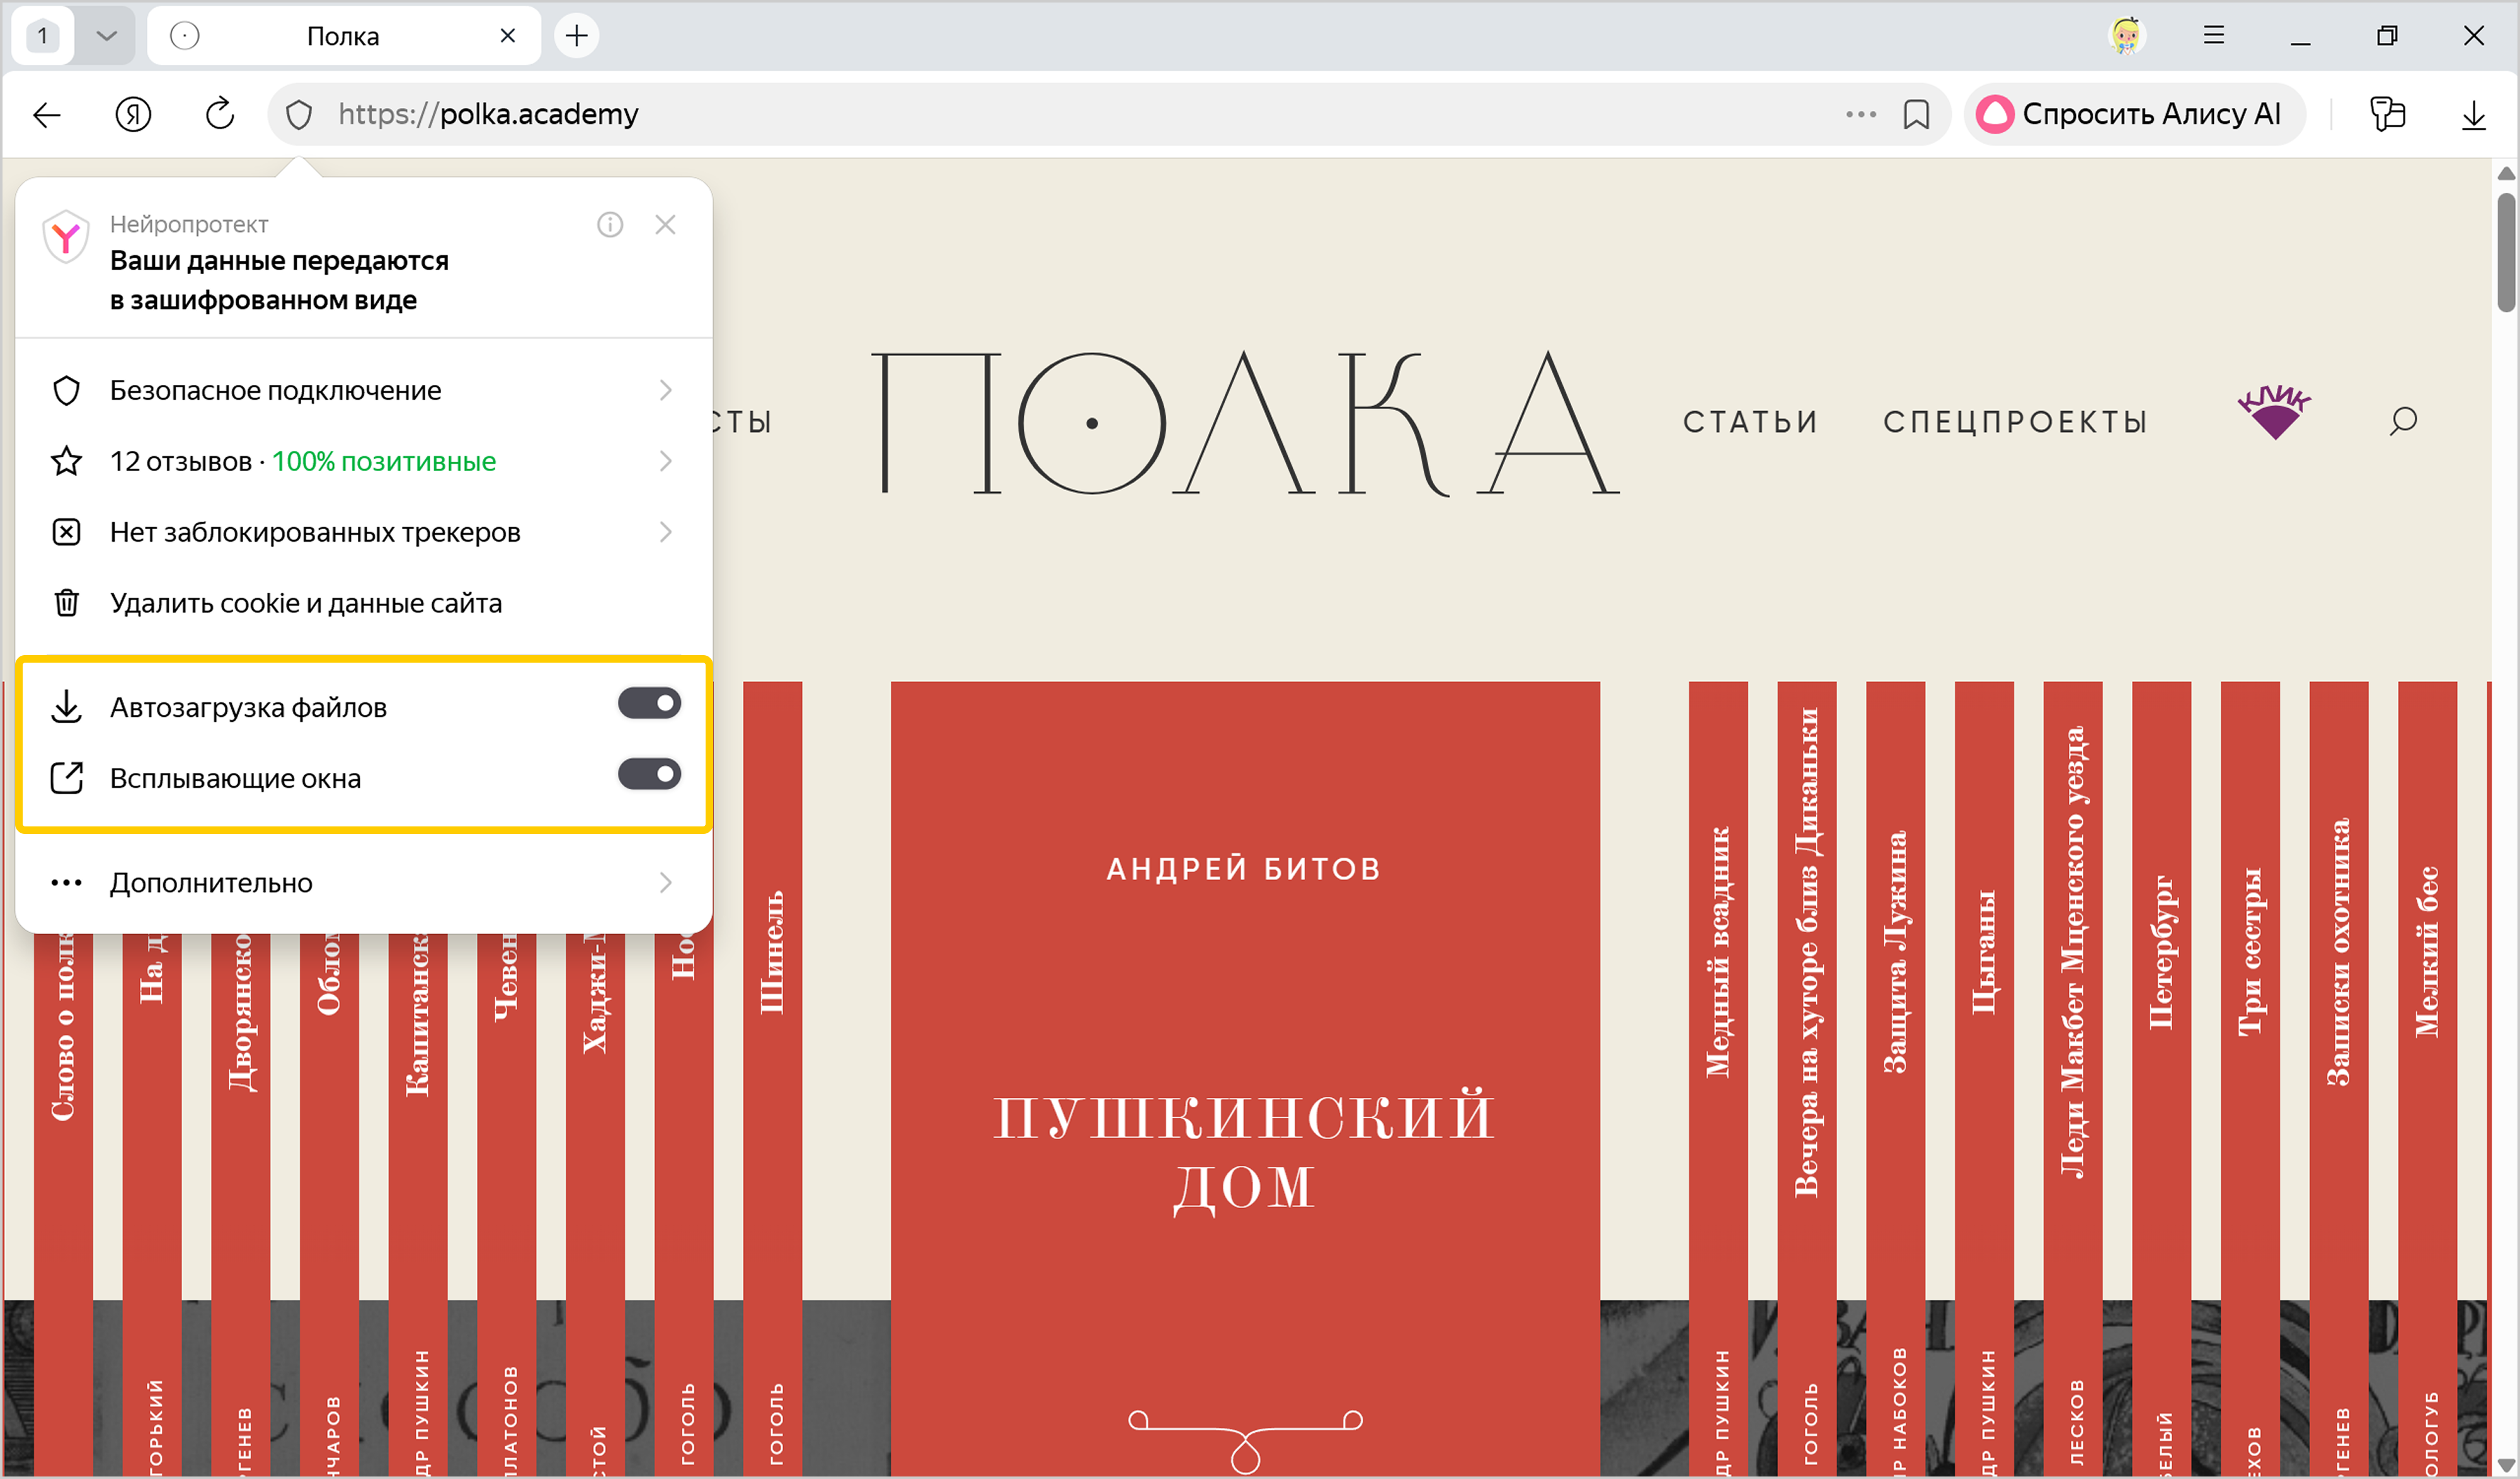Viewport: 2520px width, 1479px height.
Task: Toggle Автозагрузка файлов switch
Action: pyautogui.click(x=649, y=703)
